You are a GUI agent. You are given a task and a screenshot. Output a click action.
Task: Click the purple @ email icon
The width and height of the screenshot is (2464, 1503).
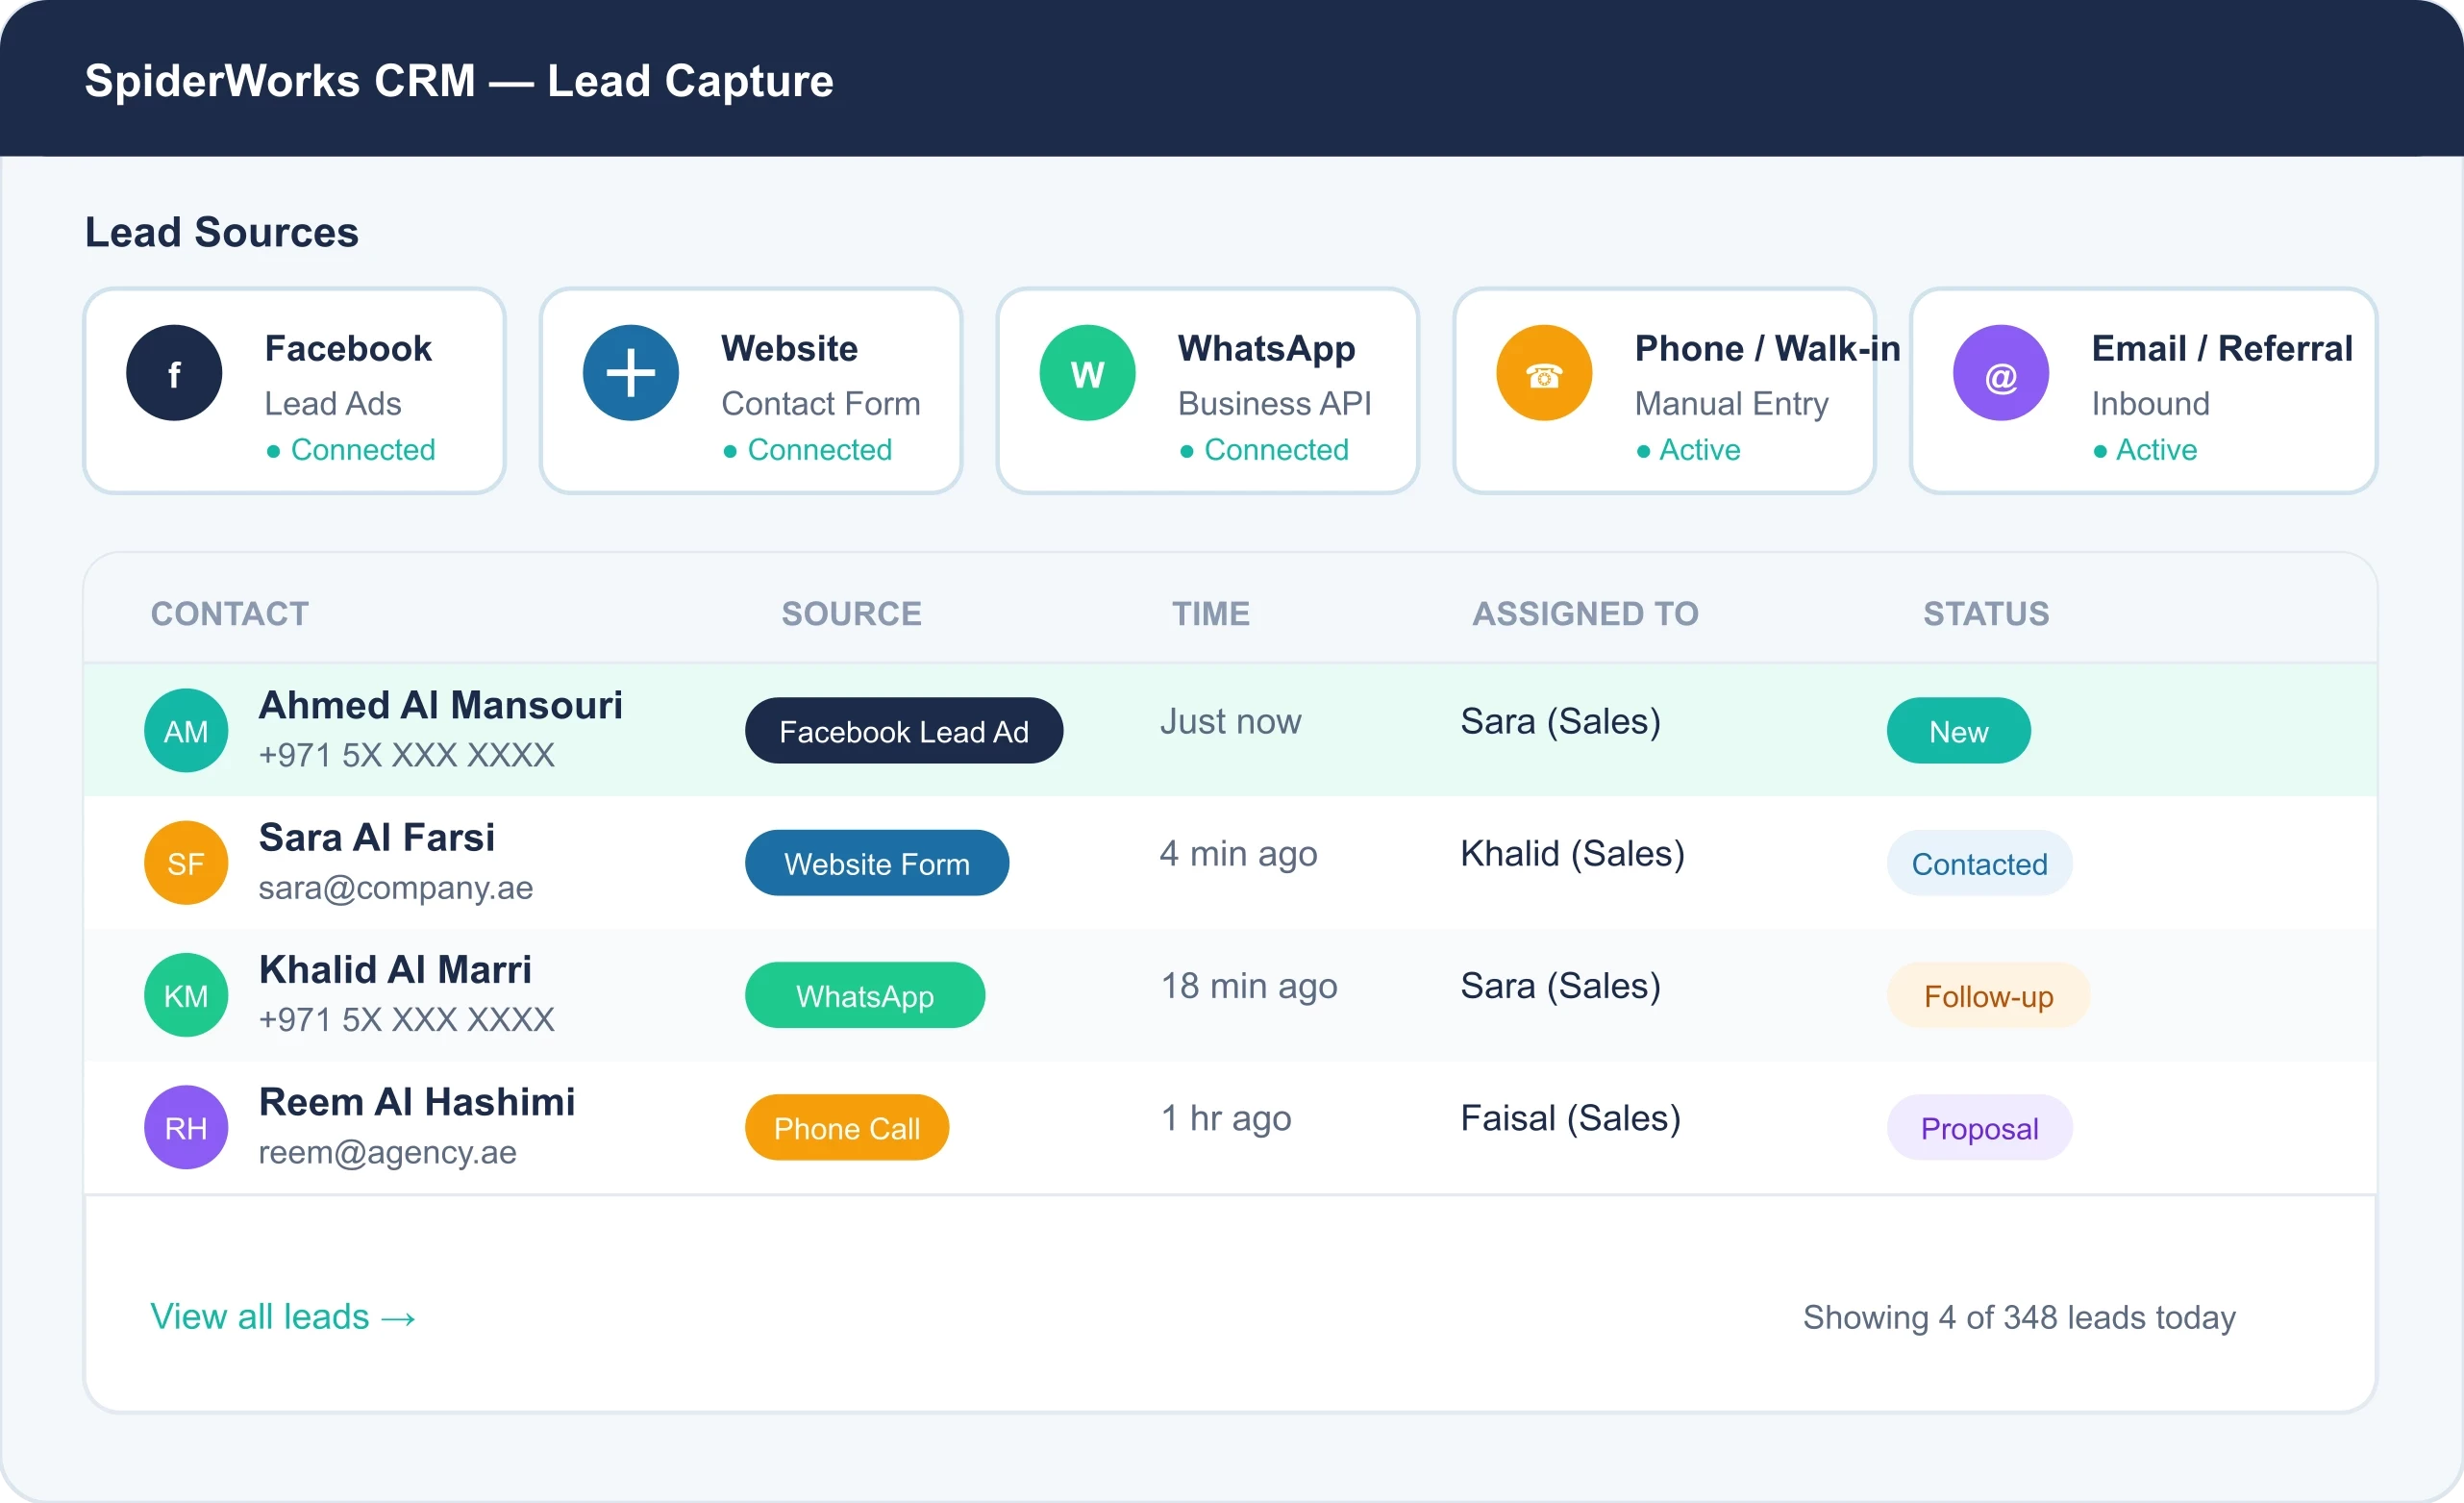click(2001, 373)
